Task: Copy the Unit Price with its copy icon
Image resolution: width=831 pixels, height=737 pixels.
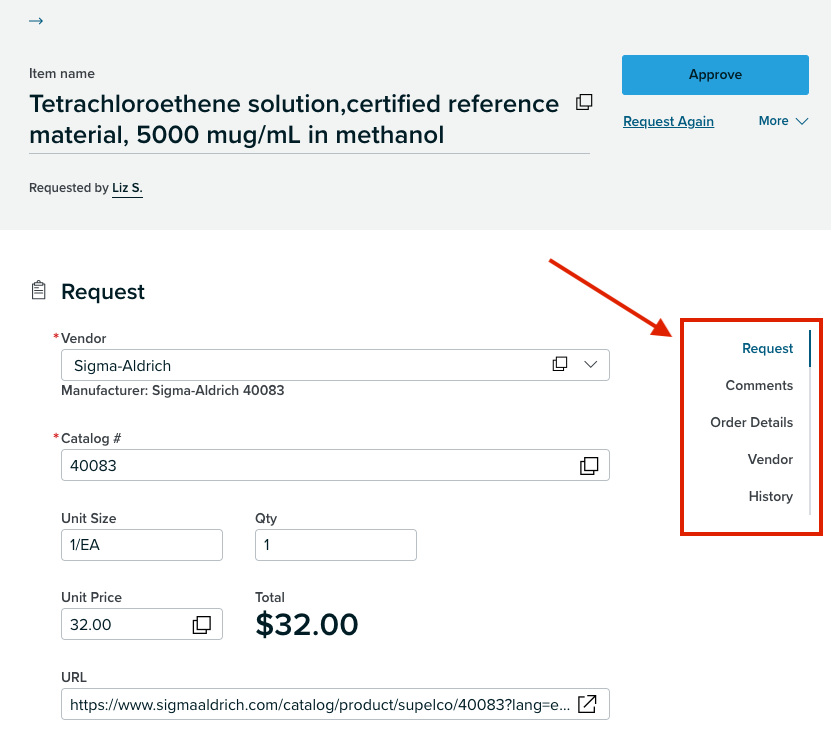Action: tap(201, 625)
